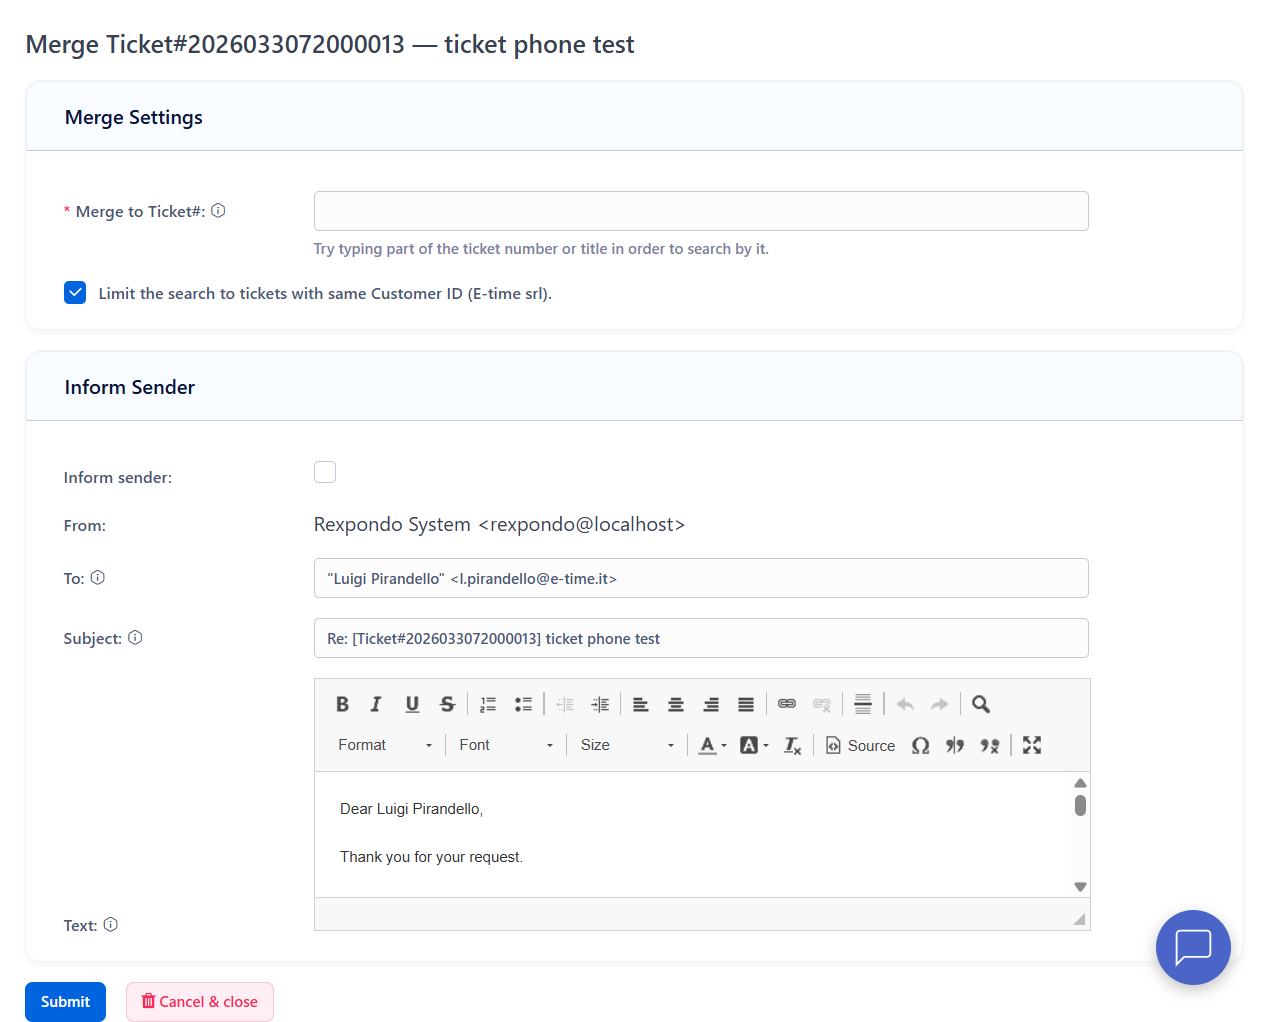
Task: Remove formatting from text
Action: 793,745
